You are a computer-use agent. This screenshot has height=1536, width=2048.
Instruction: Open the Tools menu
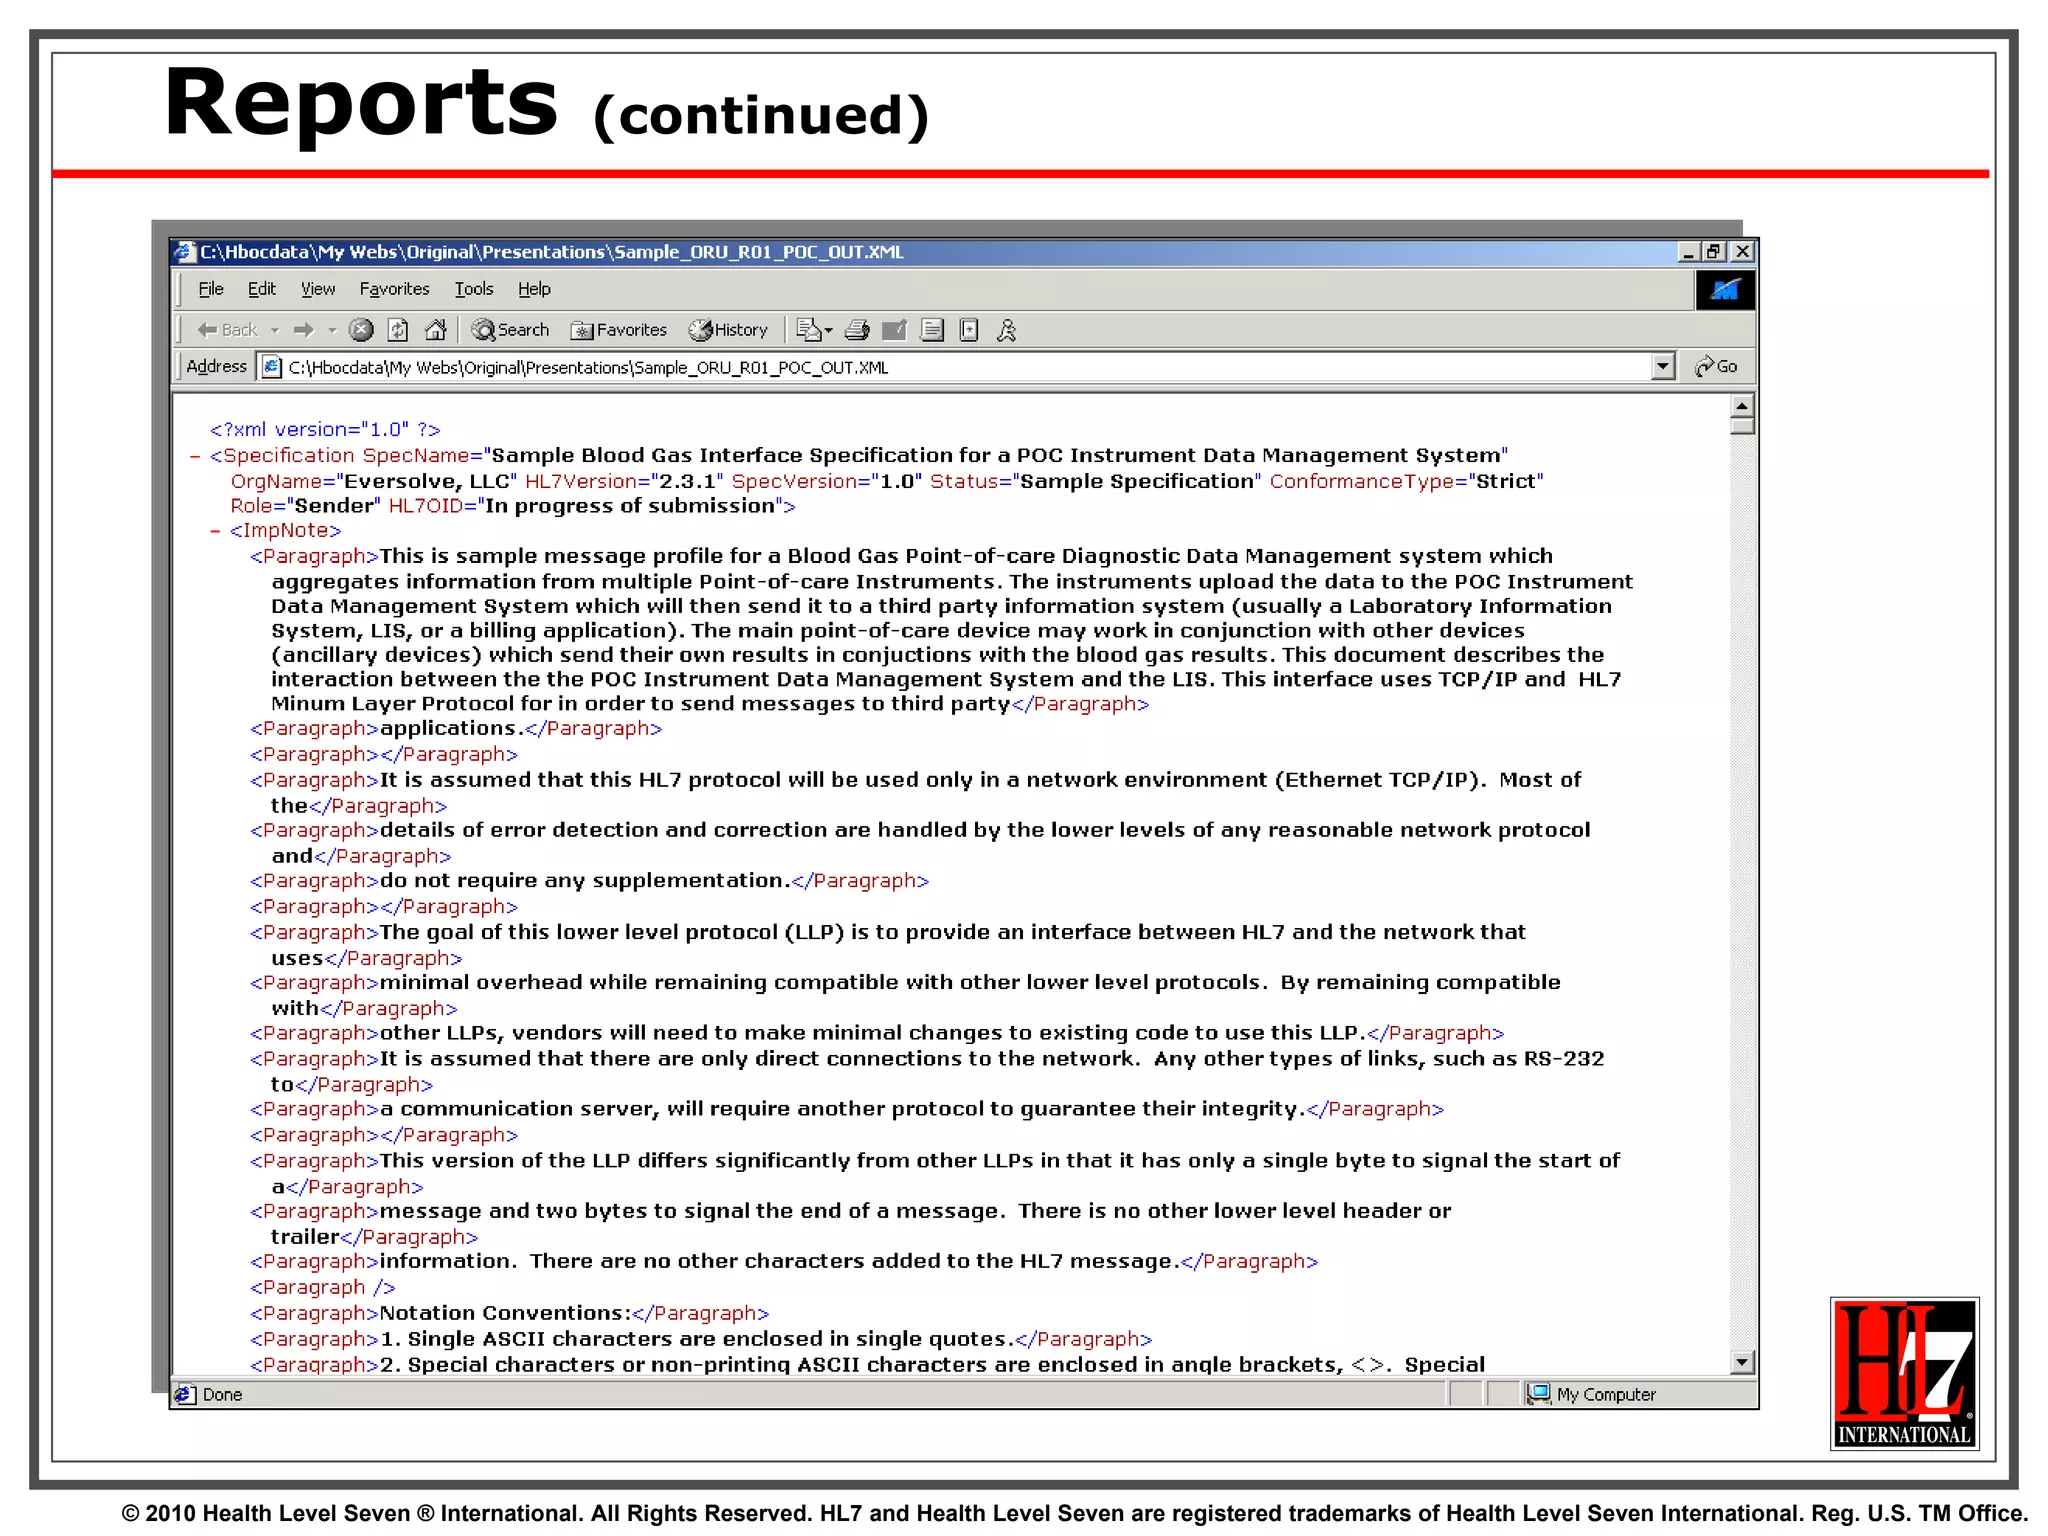pyautogui.click(x=474, y=289)
